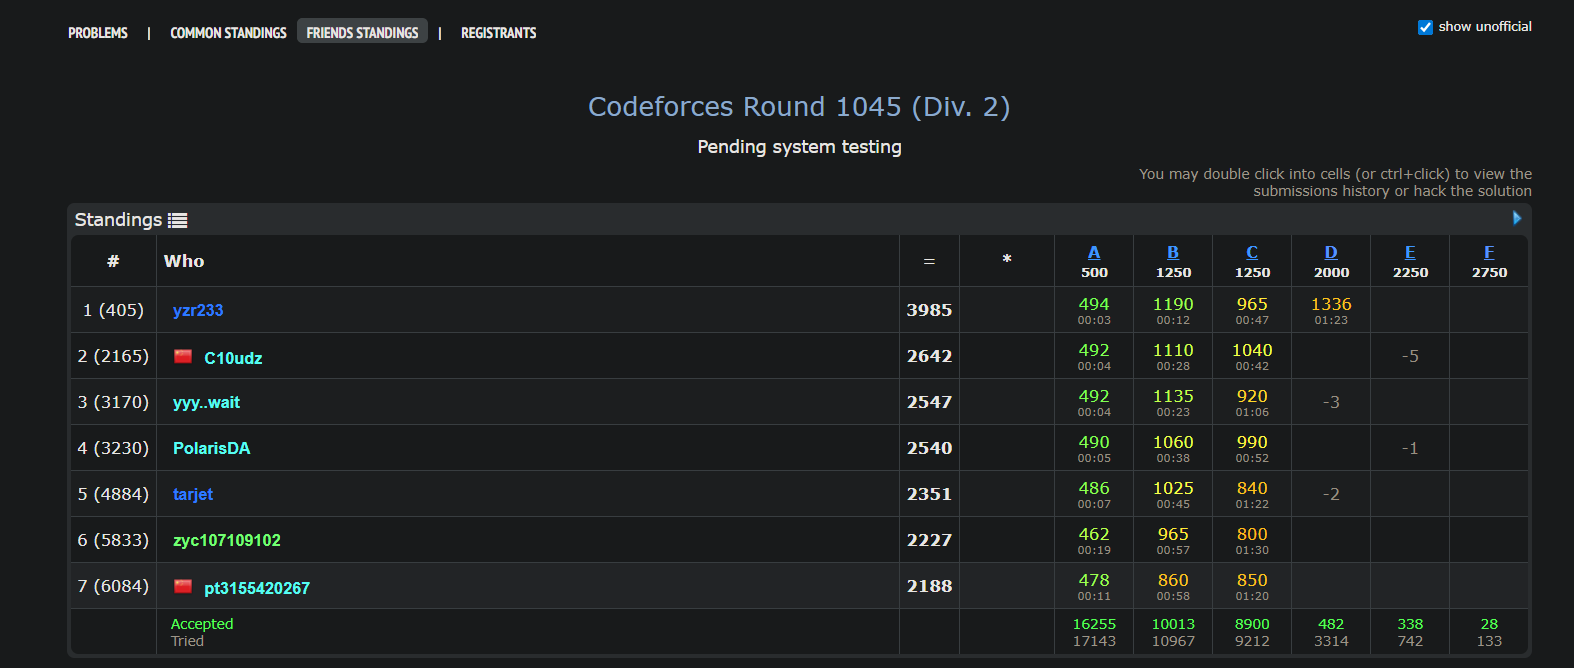Click yzr233's total score 3985
The height and width of the screenshot is (668, 1574).
[x=929, y=310]
